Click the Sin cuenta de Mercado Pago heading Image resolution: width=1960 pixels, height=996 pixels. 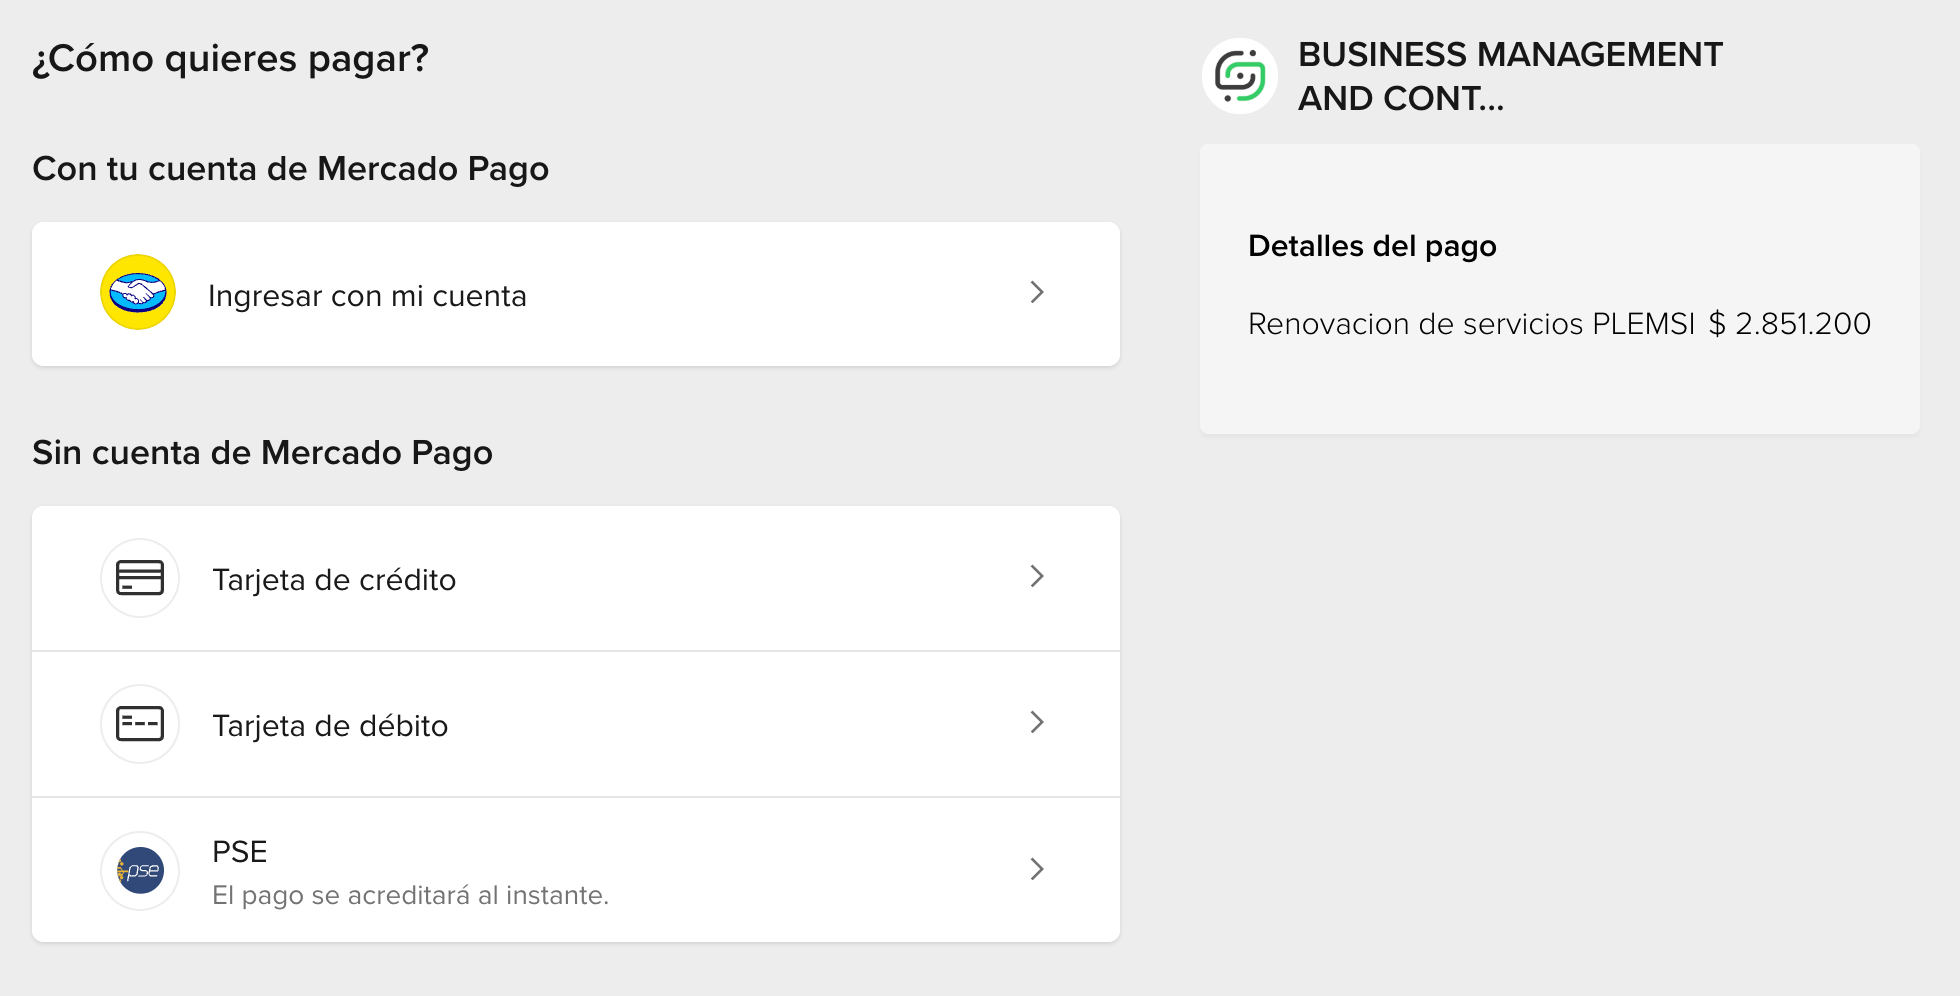point(262,453)
